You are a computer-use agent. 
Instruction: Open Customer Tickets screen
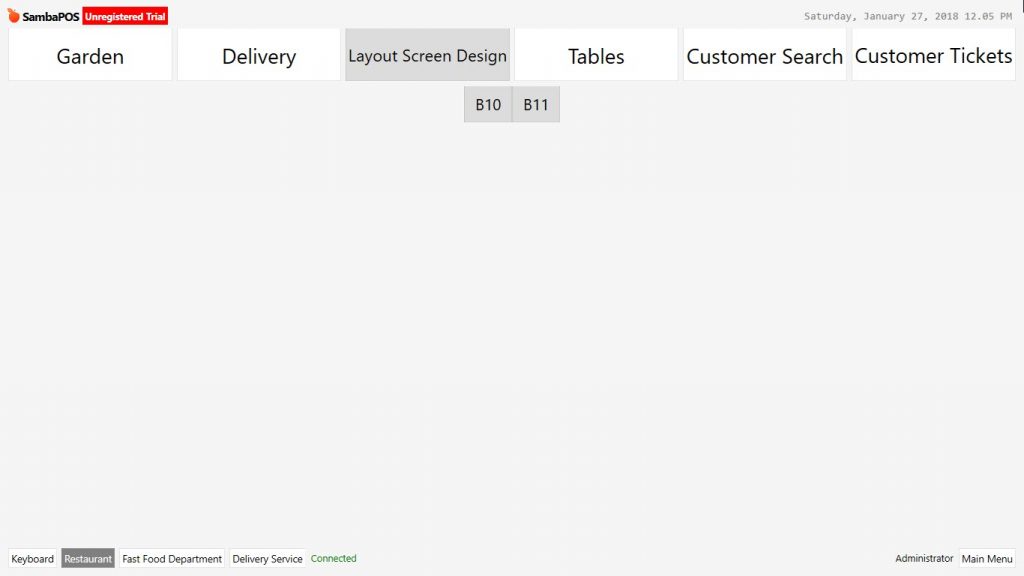[x=933, y=55]
